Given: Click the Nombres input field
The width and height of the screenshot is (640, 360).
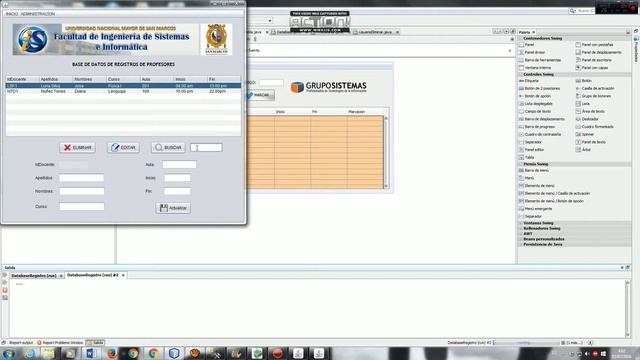Looking at the screenshot, I should (82, 191).
